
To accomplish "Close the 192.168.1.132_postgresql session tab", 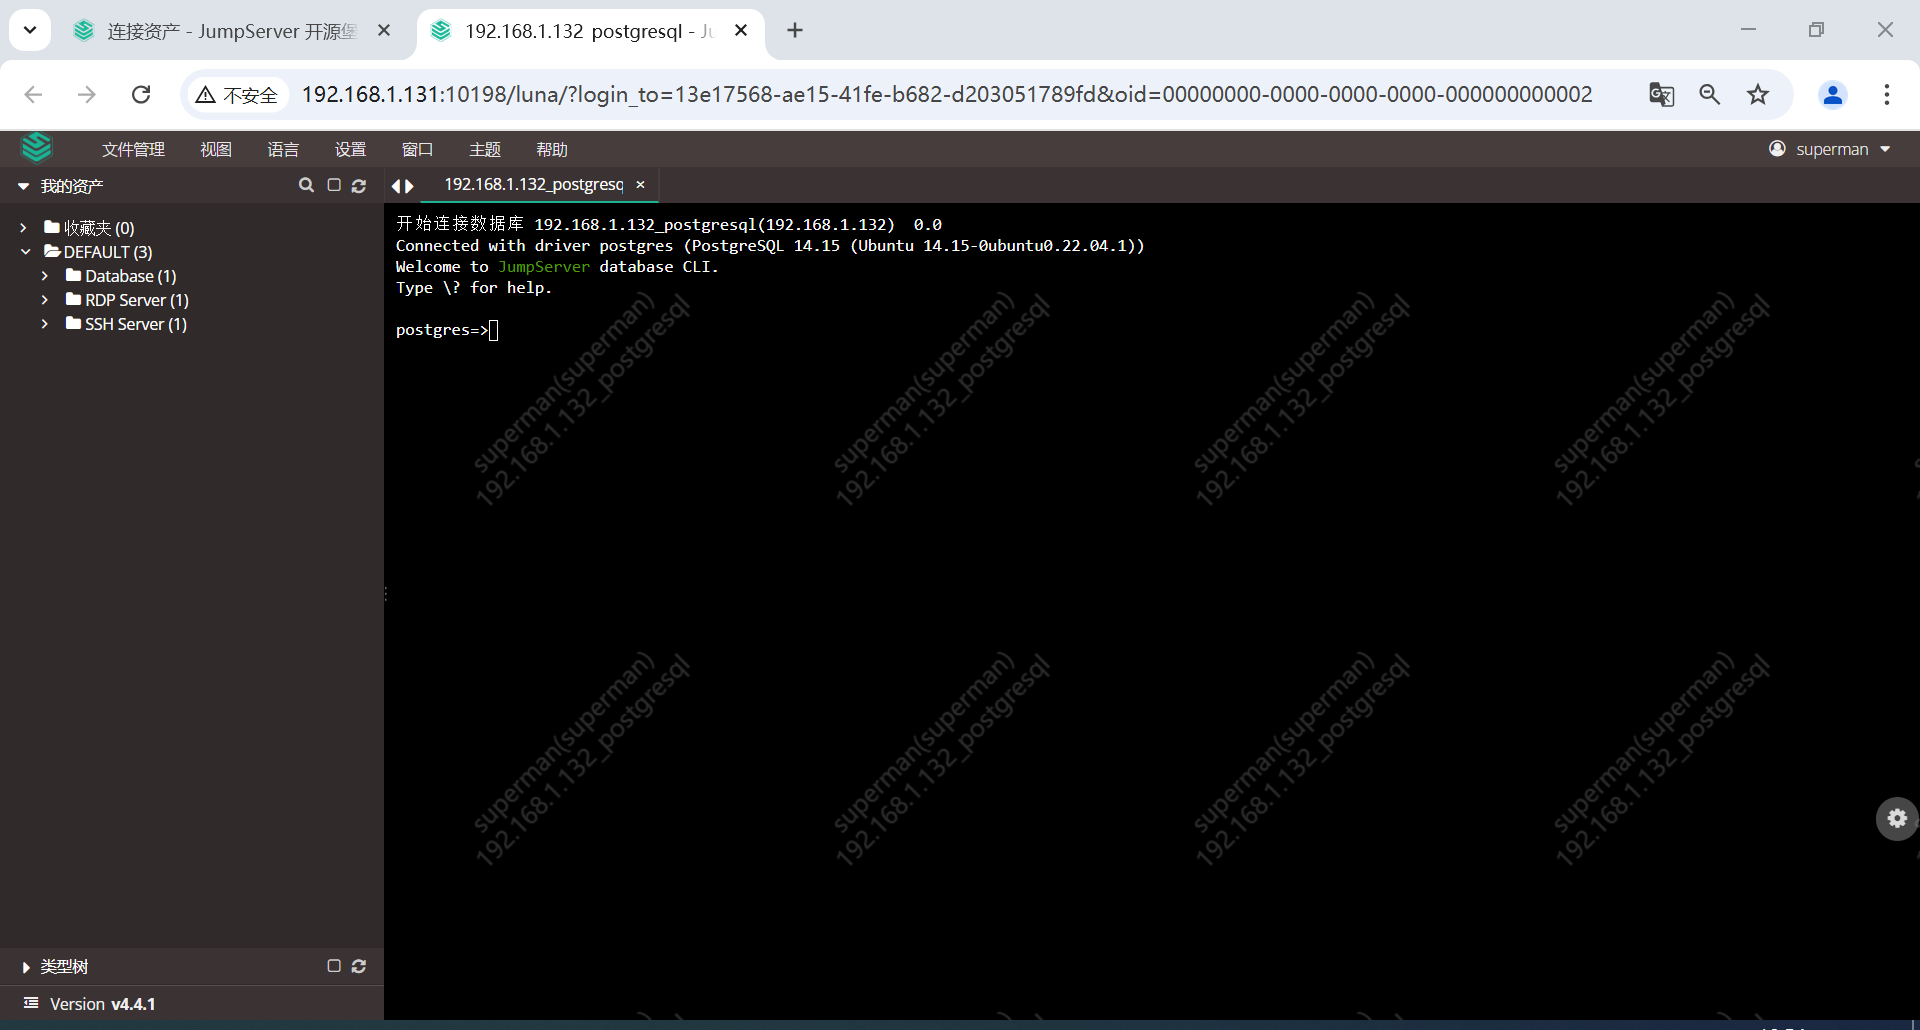I will 640,185.
